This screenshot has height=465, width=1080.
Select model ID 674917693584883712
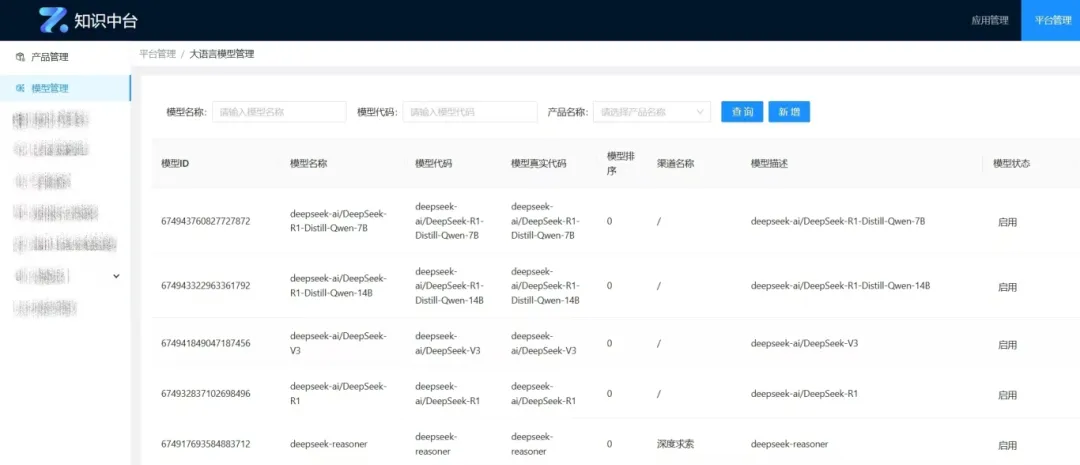tap(205, 444)
